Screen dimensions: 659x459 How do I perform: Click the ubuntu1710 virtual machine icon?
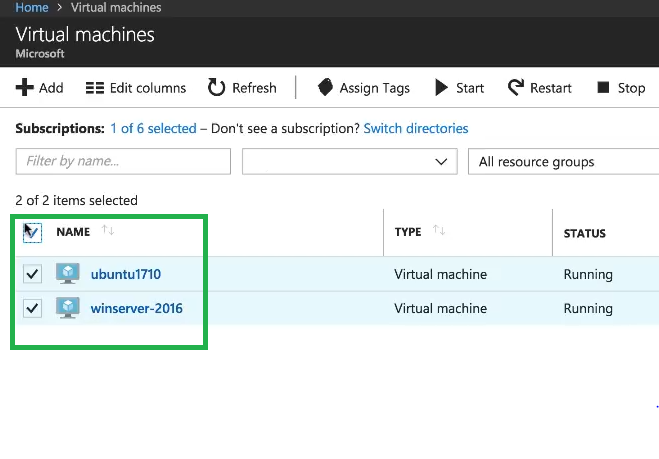(68, 274)
